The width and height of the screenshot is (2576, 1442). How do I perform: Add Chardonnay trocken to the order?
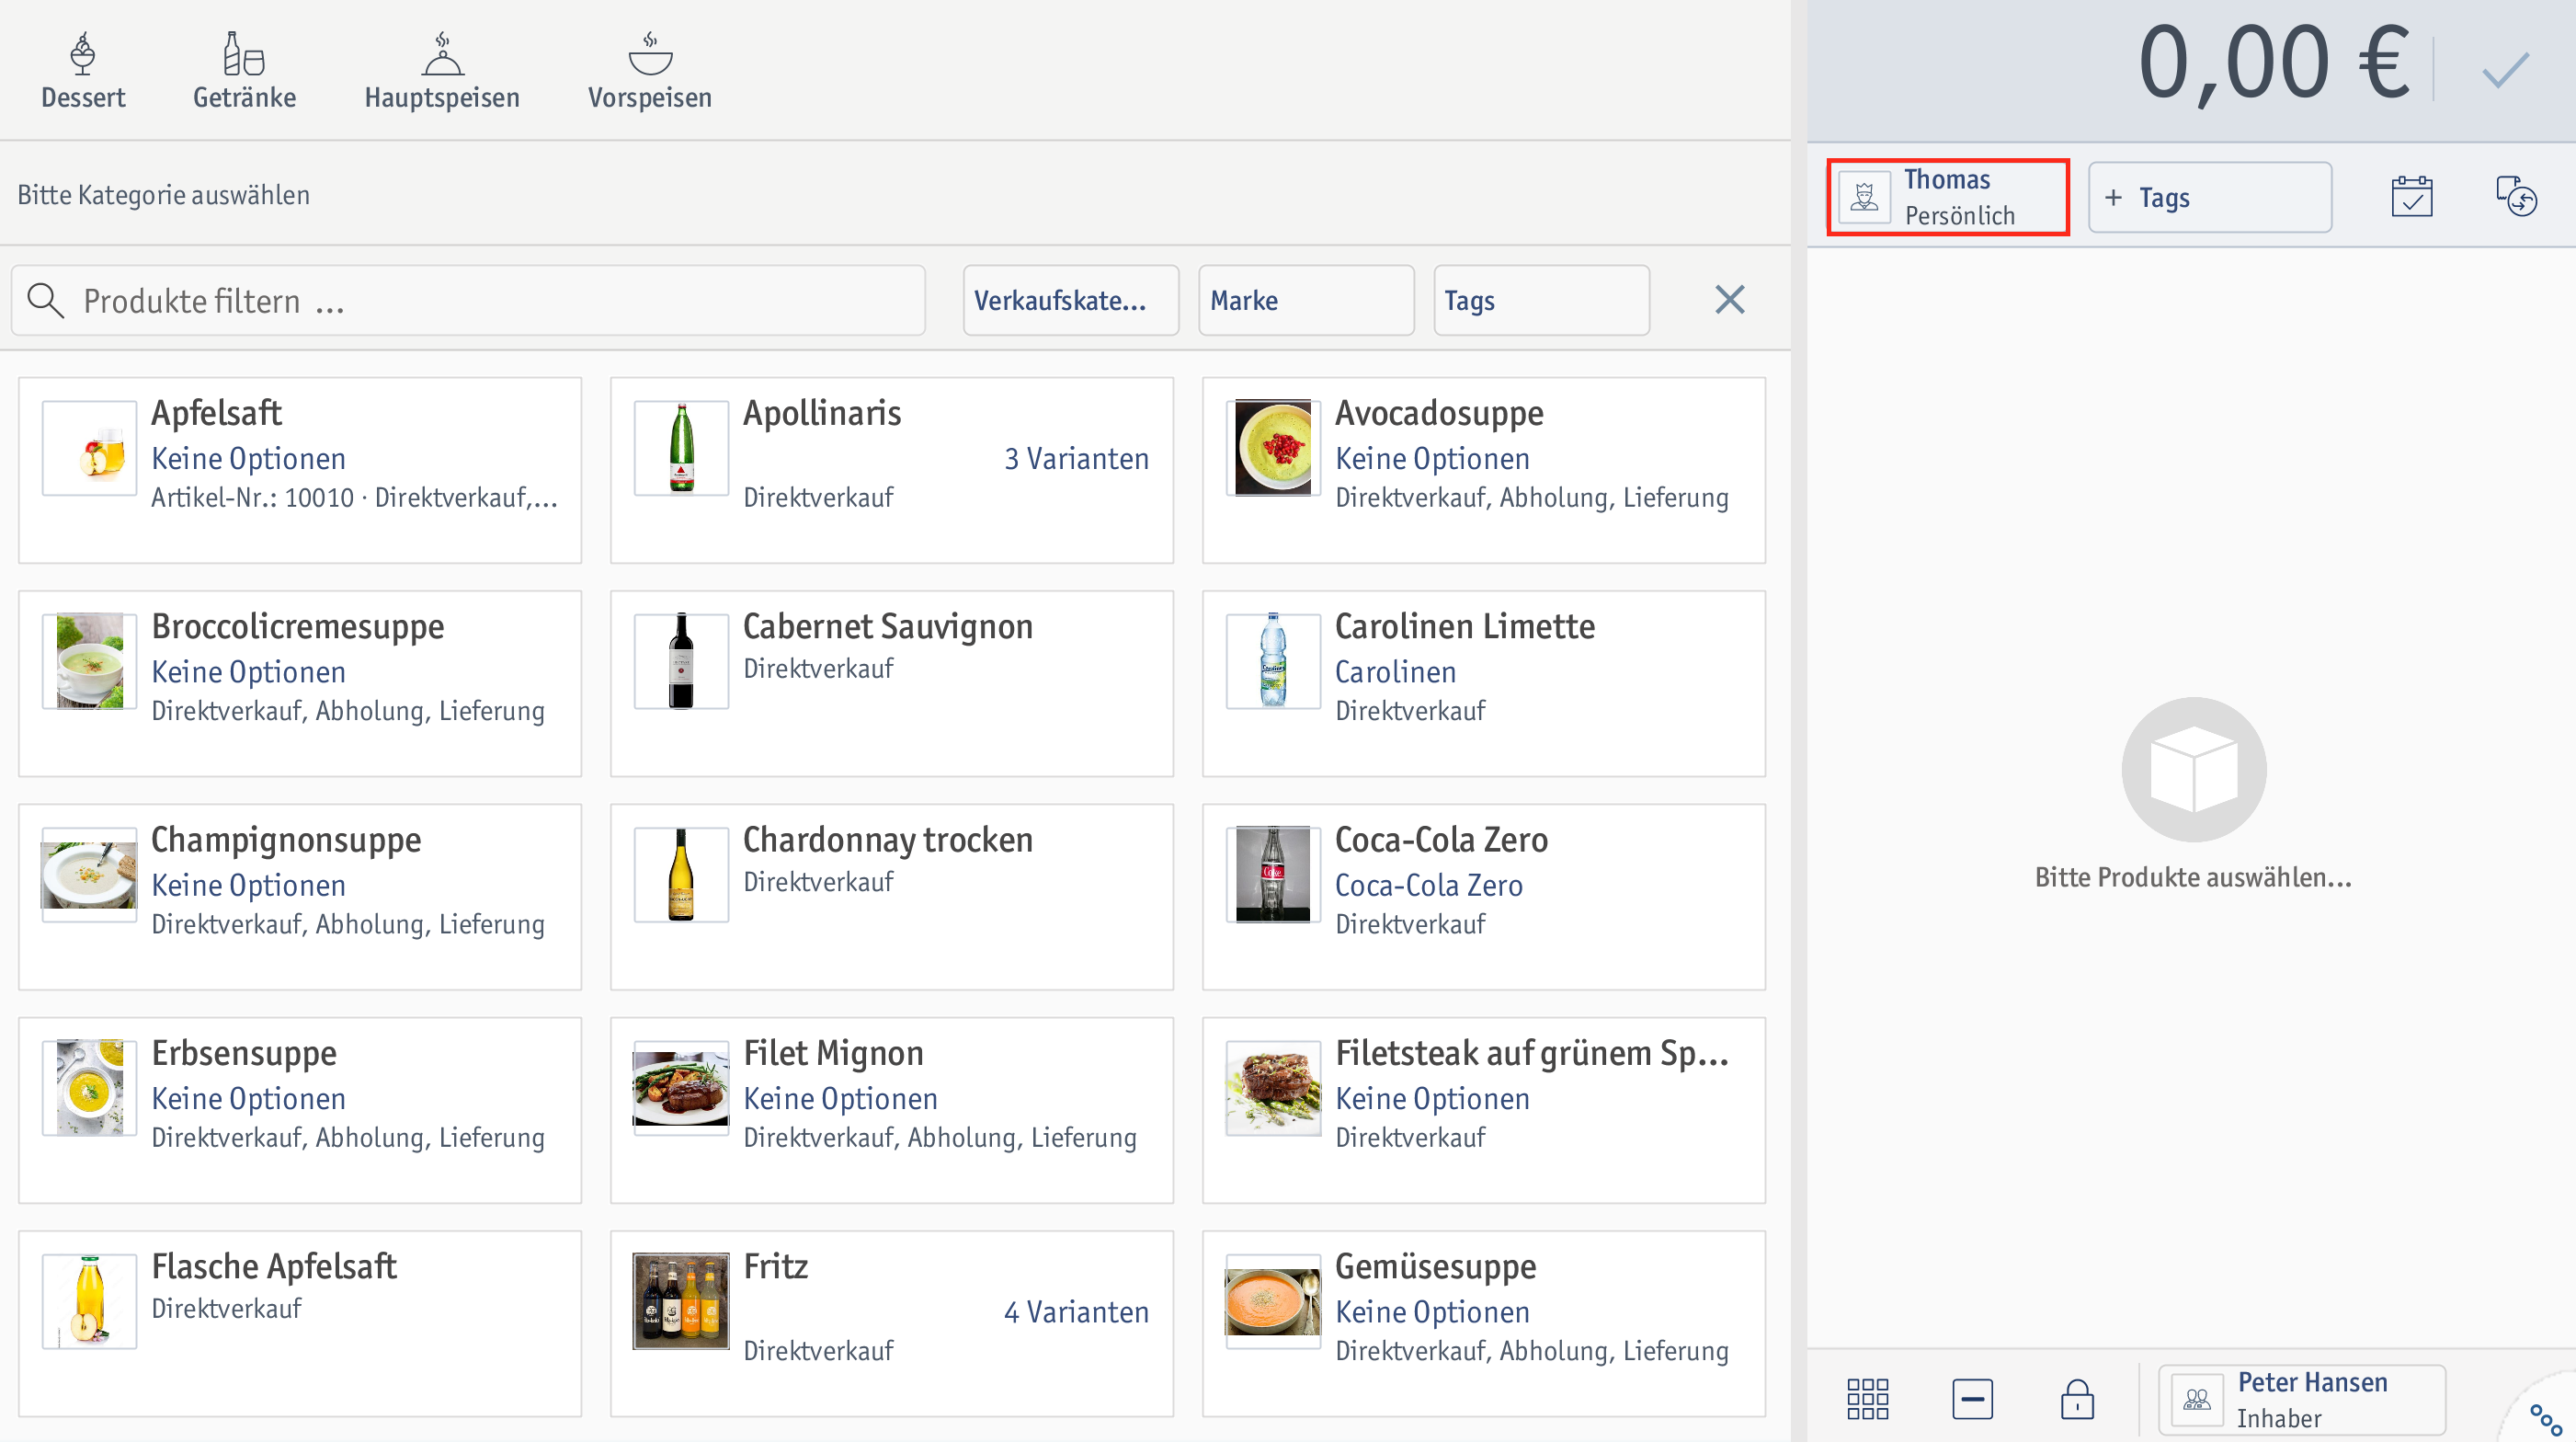892,897
